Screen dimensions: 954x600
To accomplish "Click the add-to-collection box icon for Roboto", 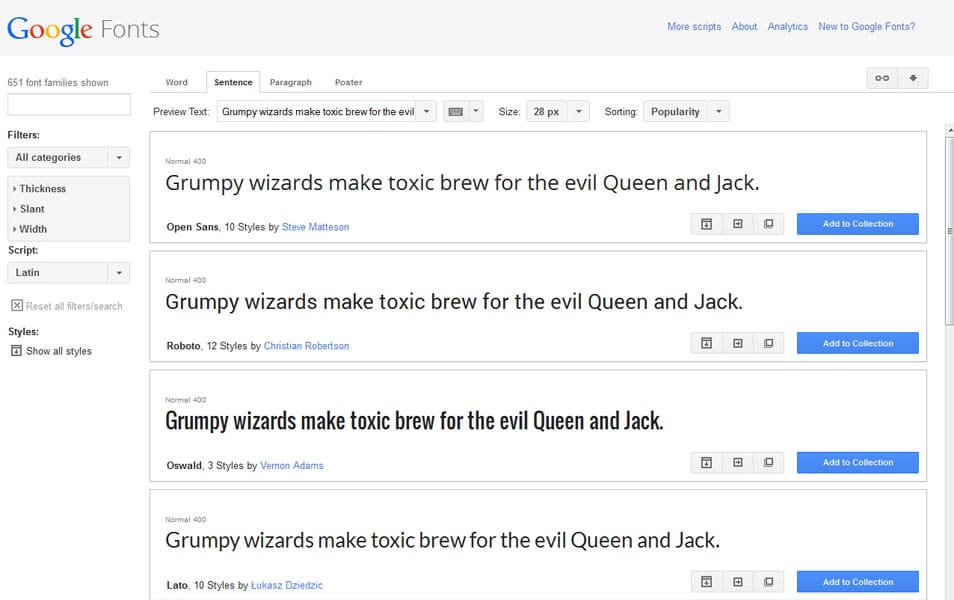I will (x=706, y=342).
